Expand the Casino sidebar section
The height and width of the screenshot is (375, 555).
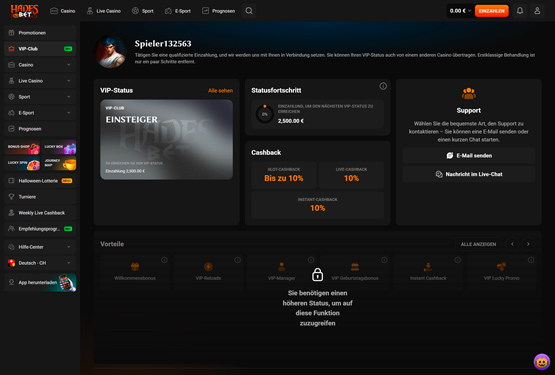[x=40, y=65]
